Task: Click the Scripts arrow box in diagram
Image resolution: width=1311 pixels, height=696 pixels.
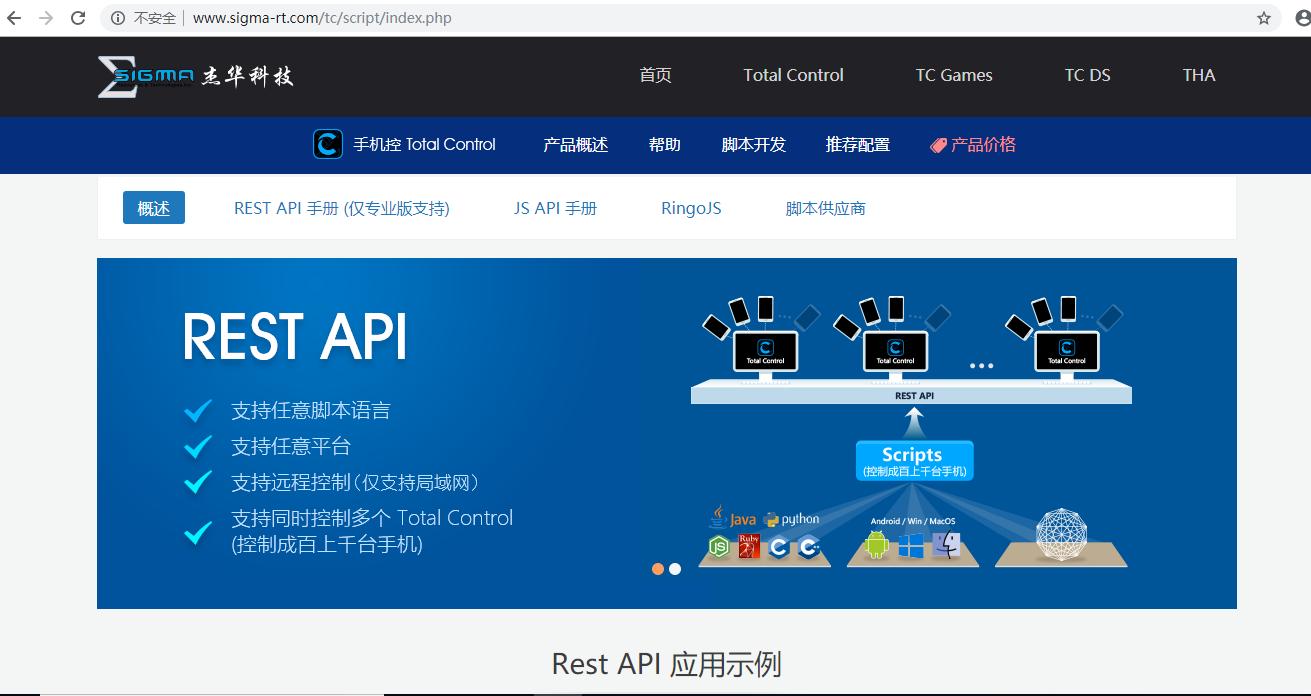Action: point(913,460)
